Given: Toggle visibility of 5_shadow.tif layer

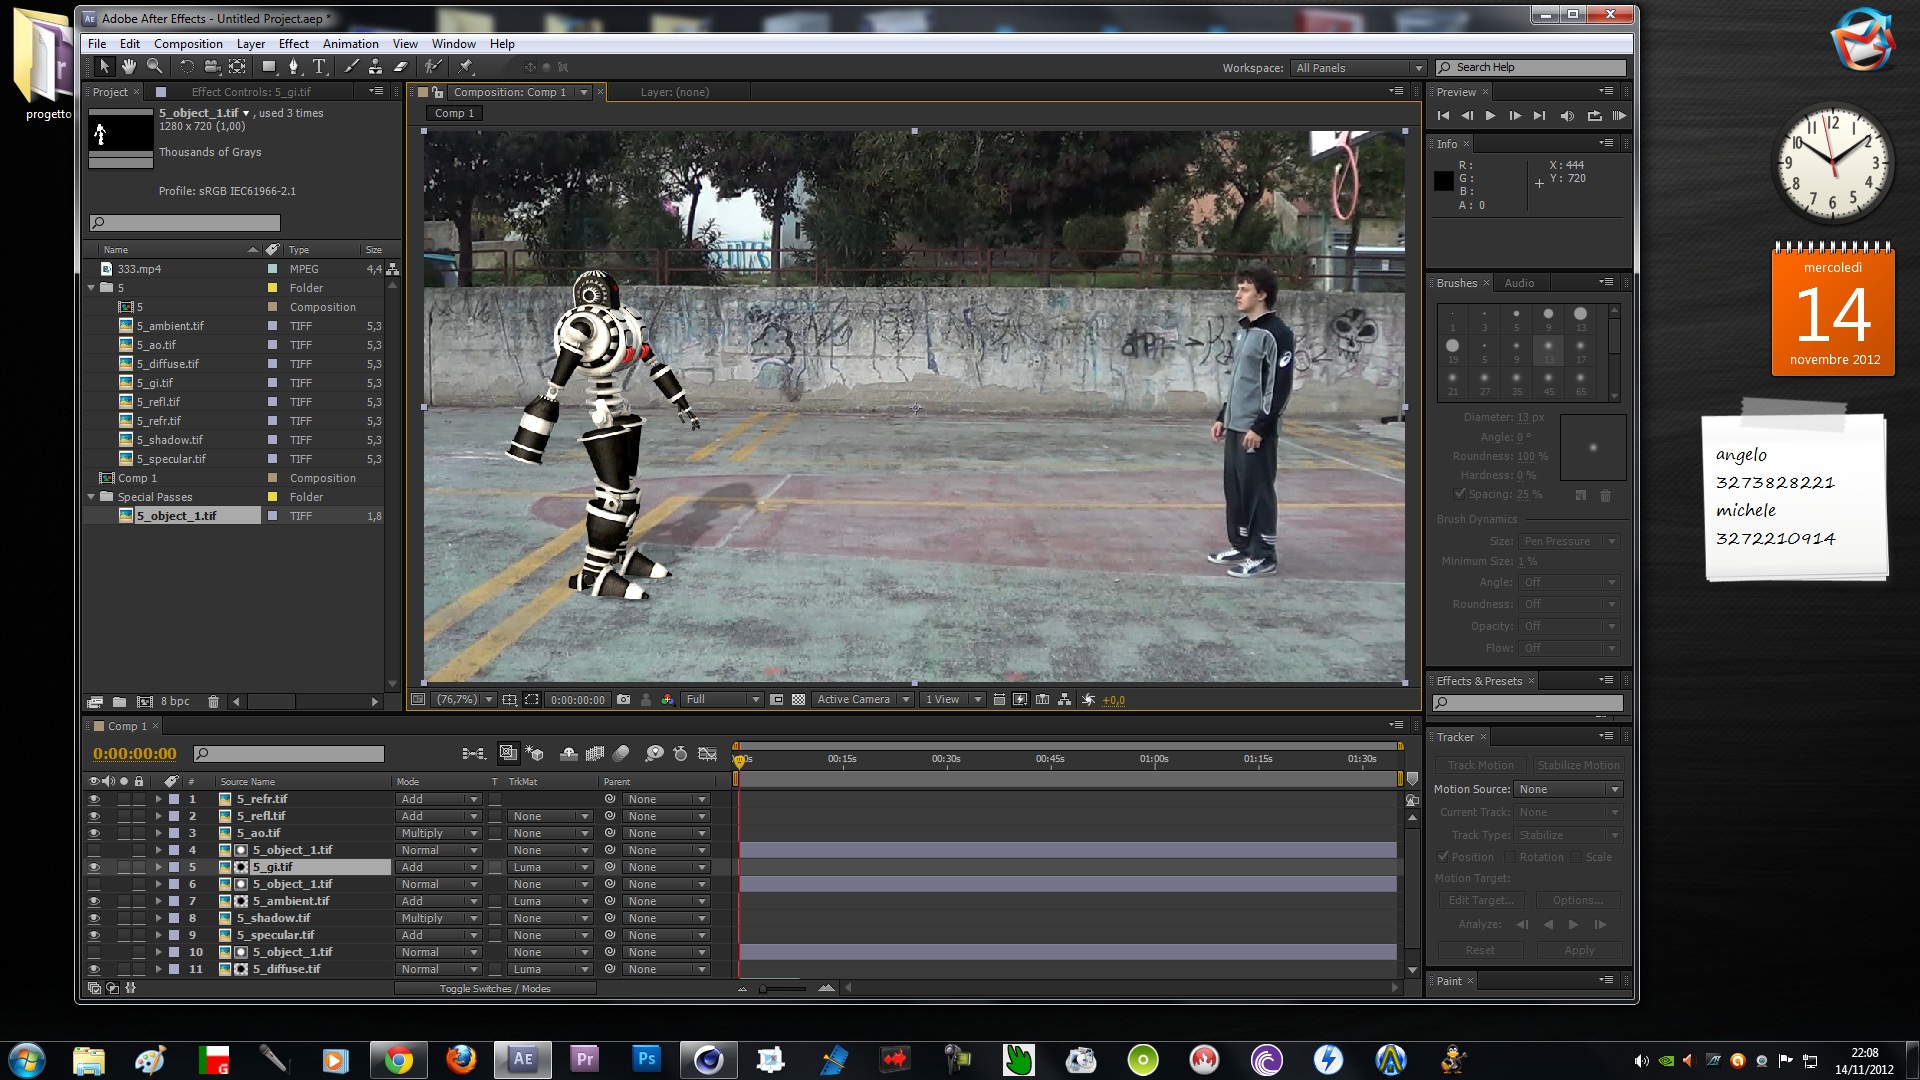Looking at the screenshot, I should tap(94, 918).
